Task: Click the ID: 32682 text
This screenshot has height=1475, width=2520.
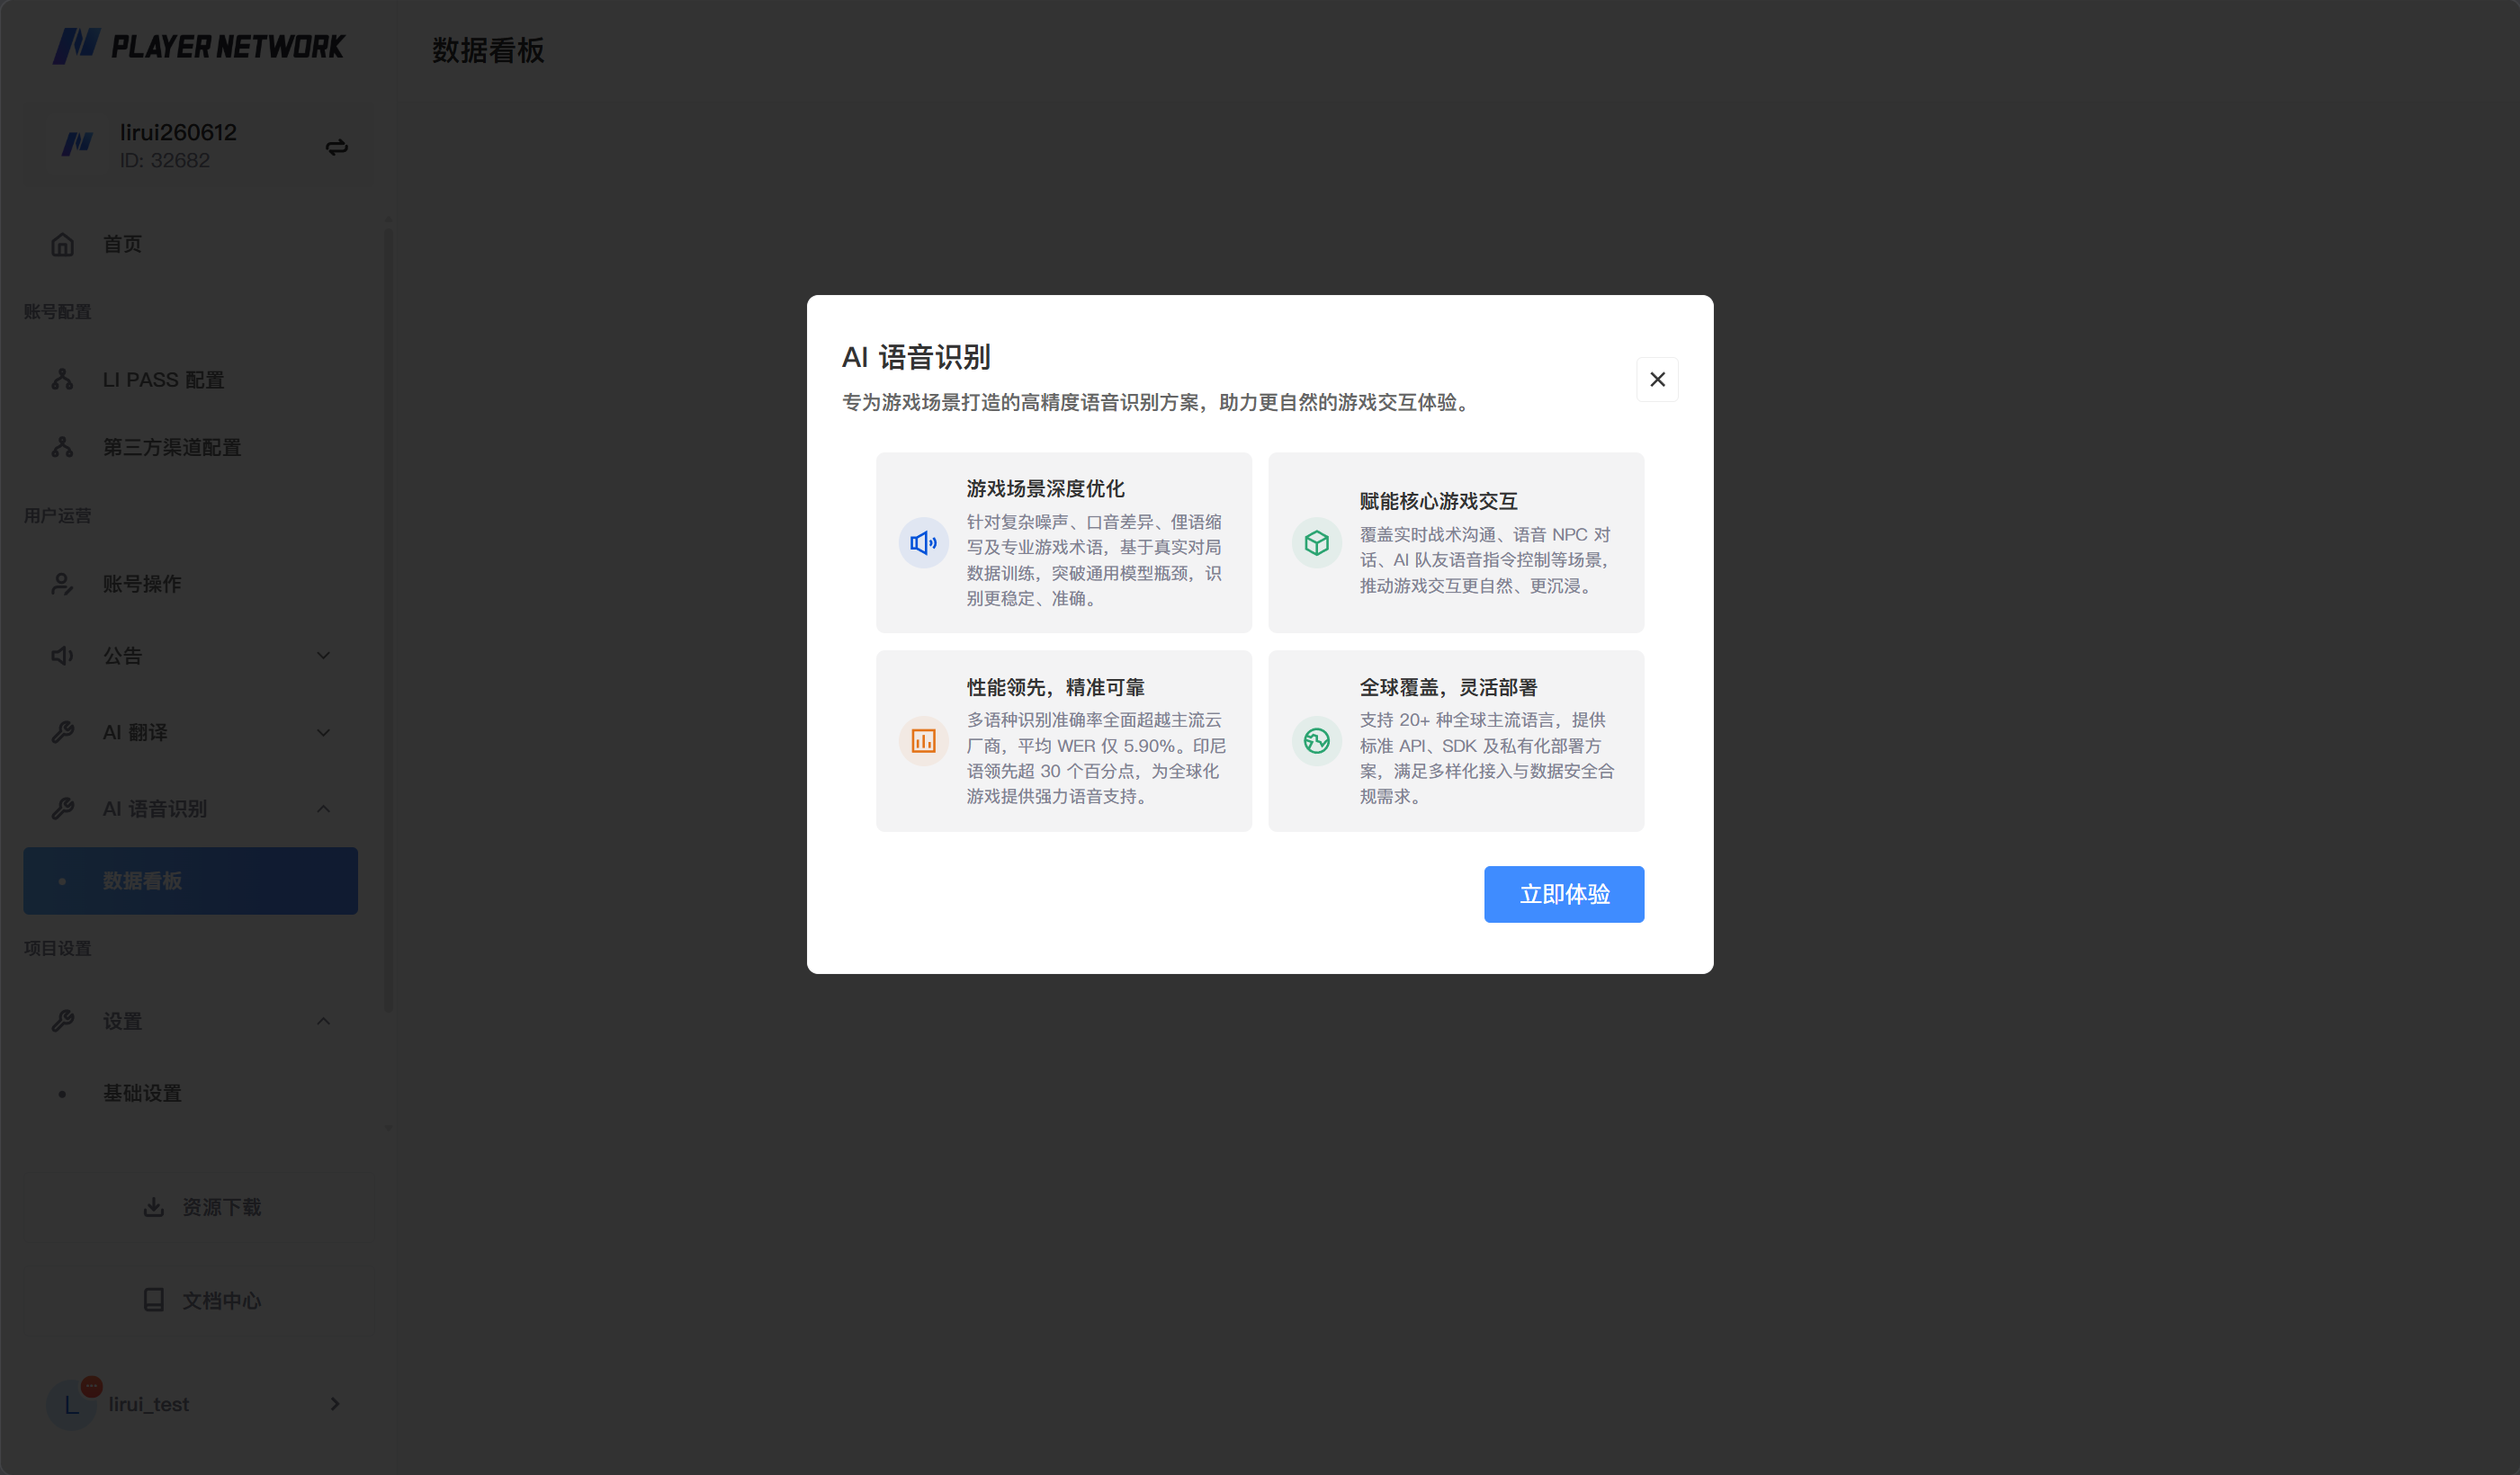Action: pos(165,160)
